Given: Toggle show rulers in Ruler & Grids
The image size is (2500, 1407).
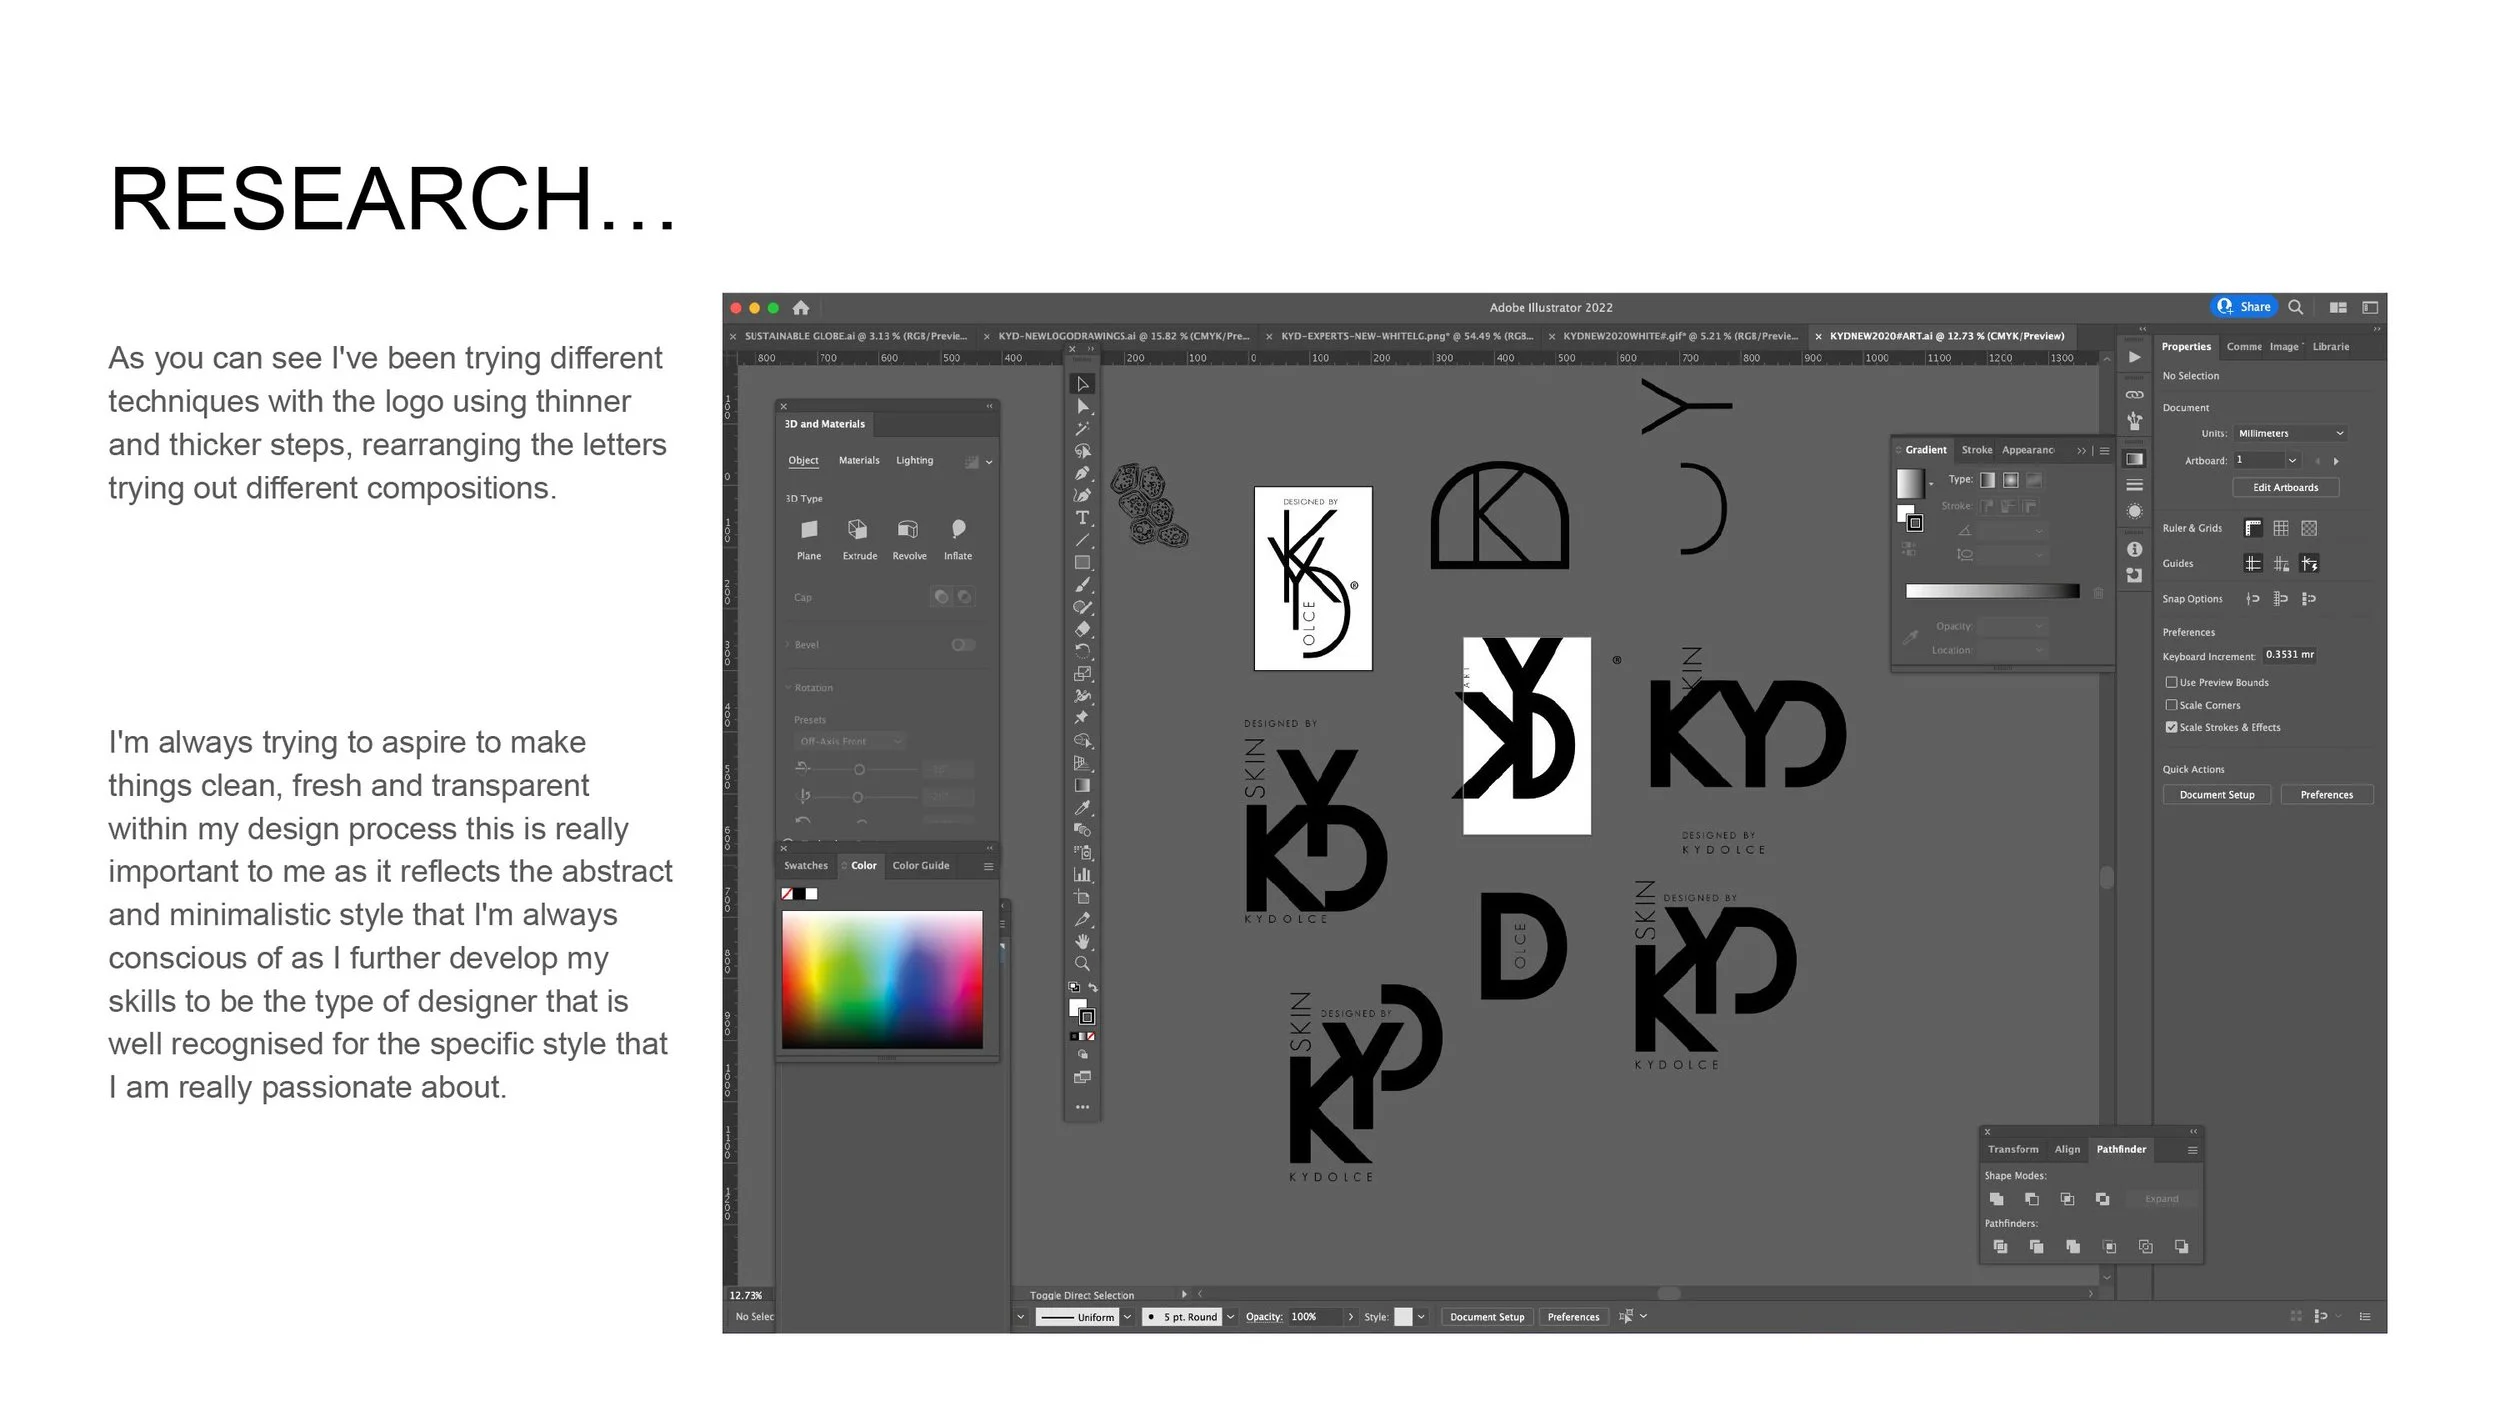Looking at the screenshot, I should 2253,528.
